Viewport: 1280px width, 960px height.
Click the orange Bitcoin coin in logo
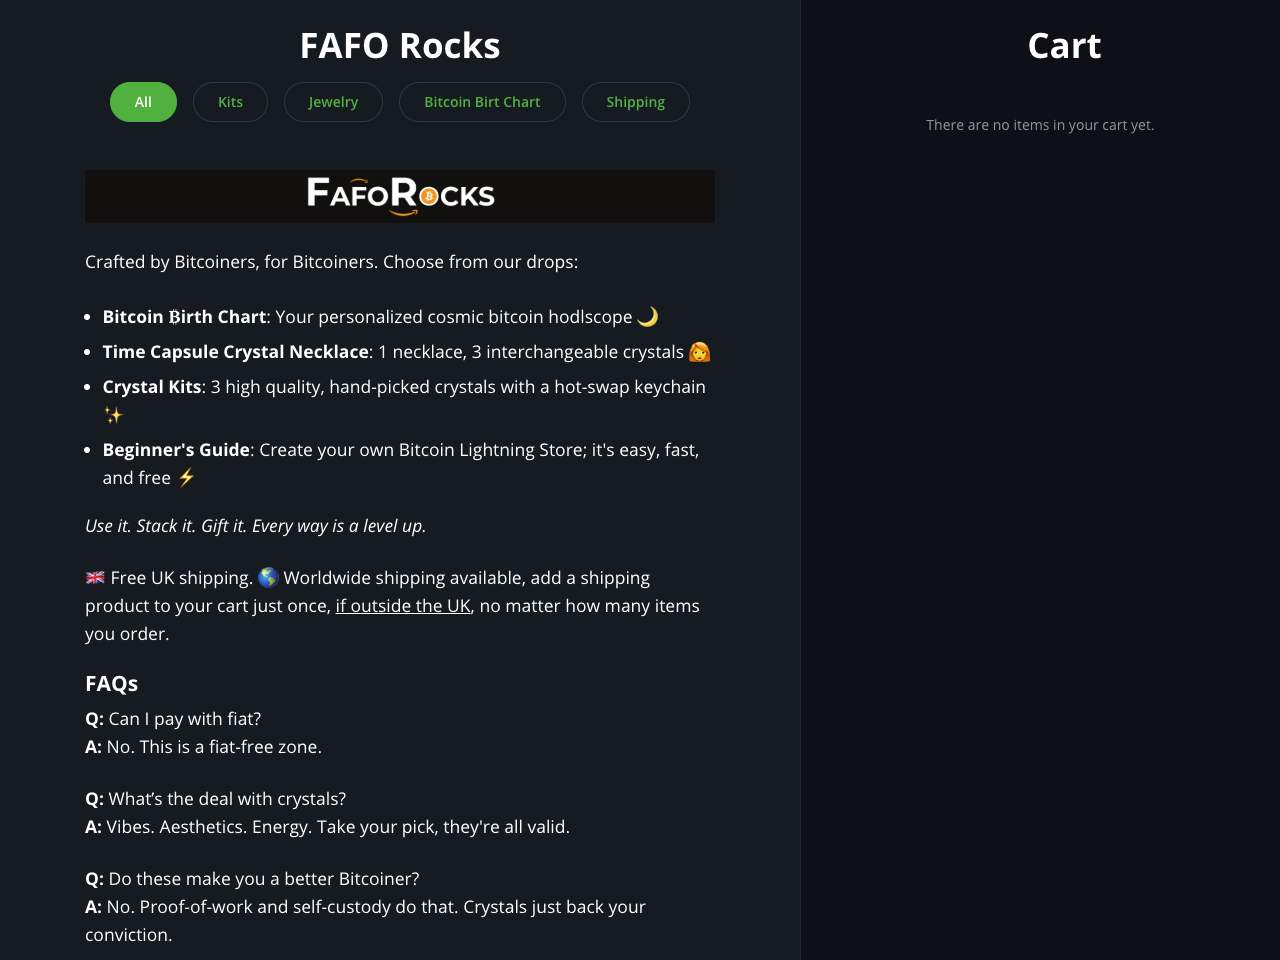tap(428, 196)
